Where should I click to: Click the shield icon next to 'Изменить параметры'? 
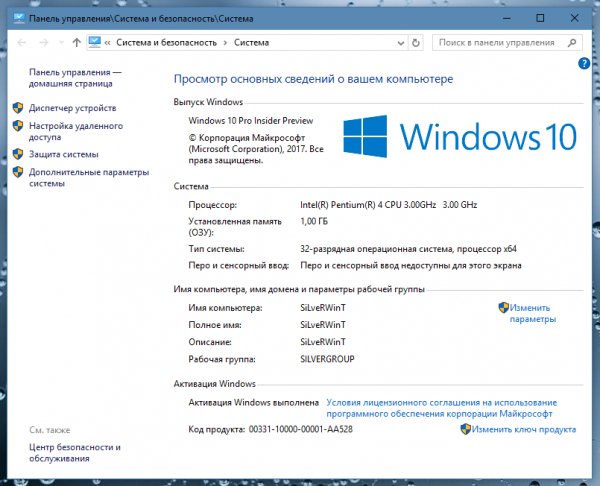504,308
